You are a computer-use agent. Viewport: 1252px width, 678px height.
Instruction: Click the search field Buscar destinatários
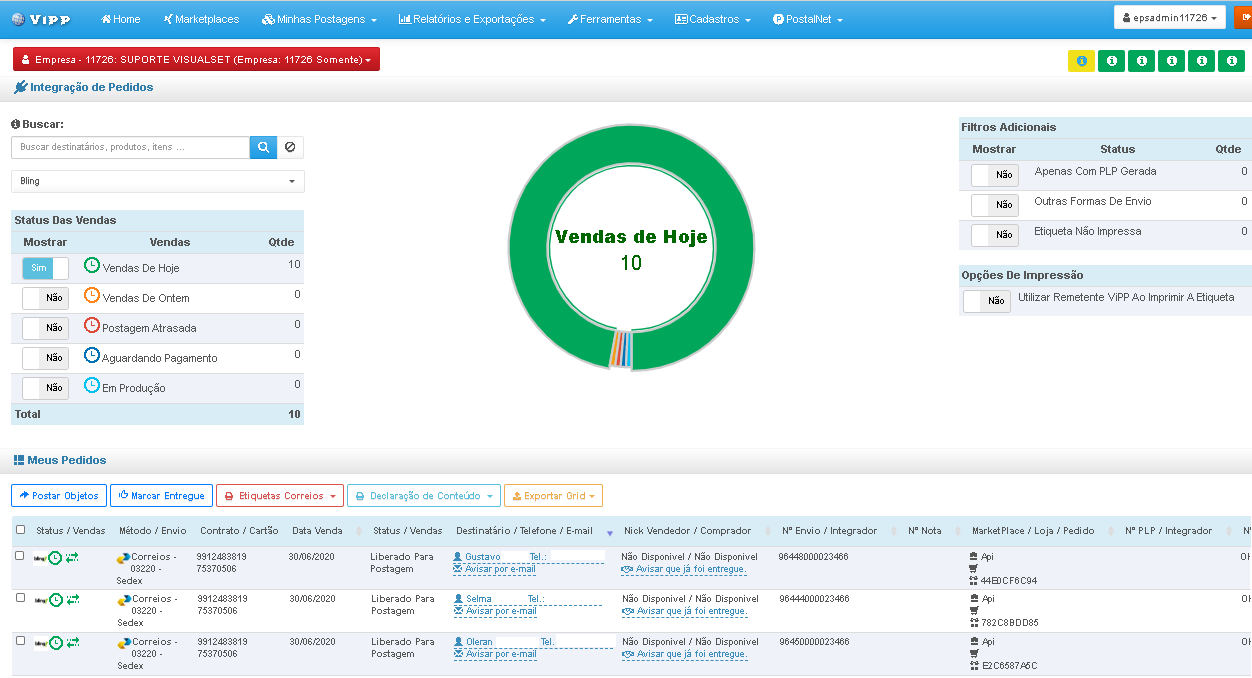130,147
